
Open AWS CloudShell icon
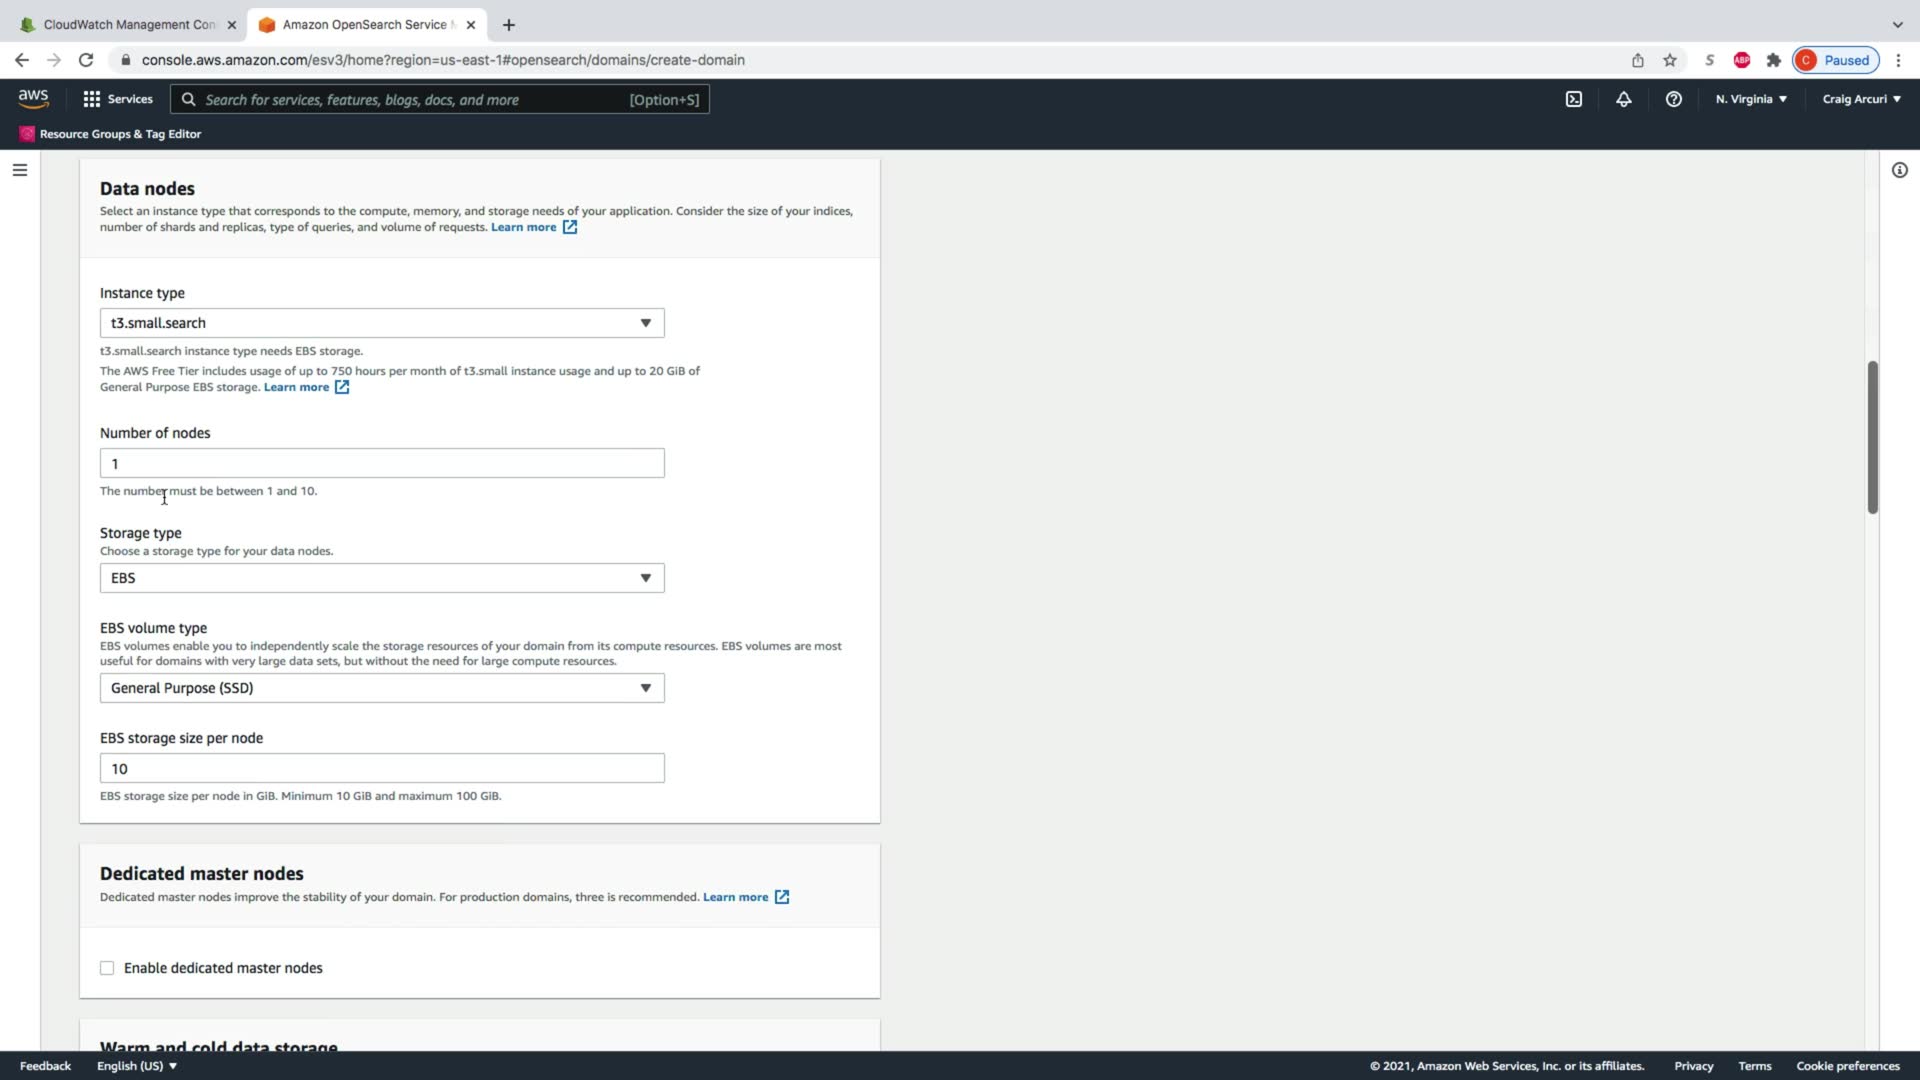point(1573,99)
